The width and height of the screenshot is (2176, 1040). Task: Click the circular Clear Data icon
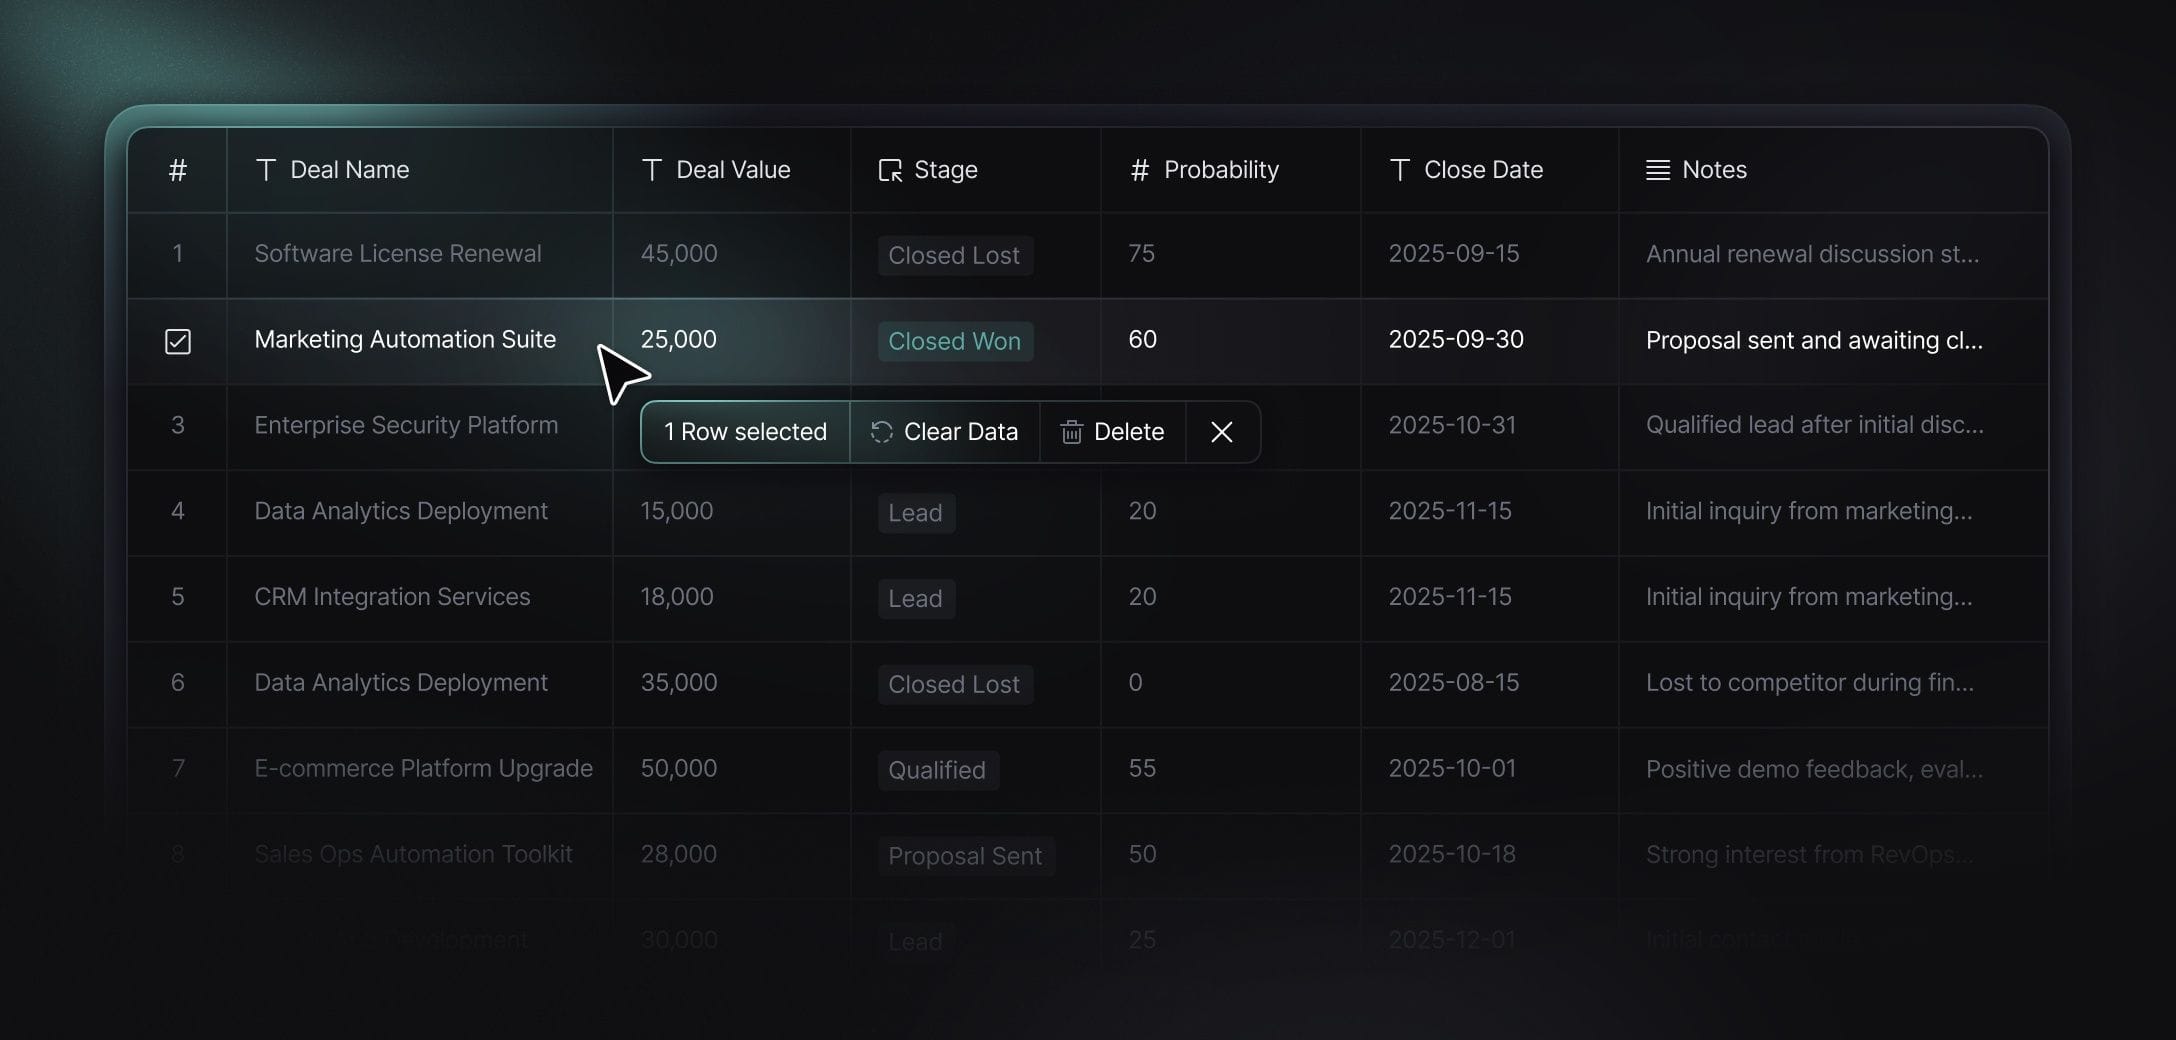pos(881,432)
